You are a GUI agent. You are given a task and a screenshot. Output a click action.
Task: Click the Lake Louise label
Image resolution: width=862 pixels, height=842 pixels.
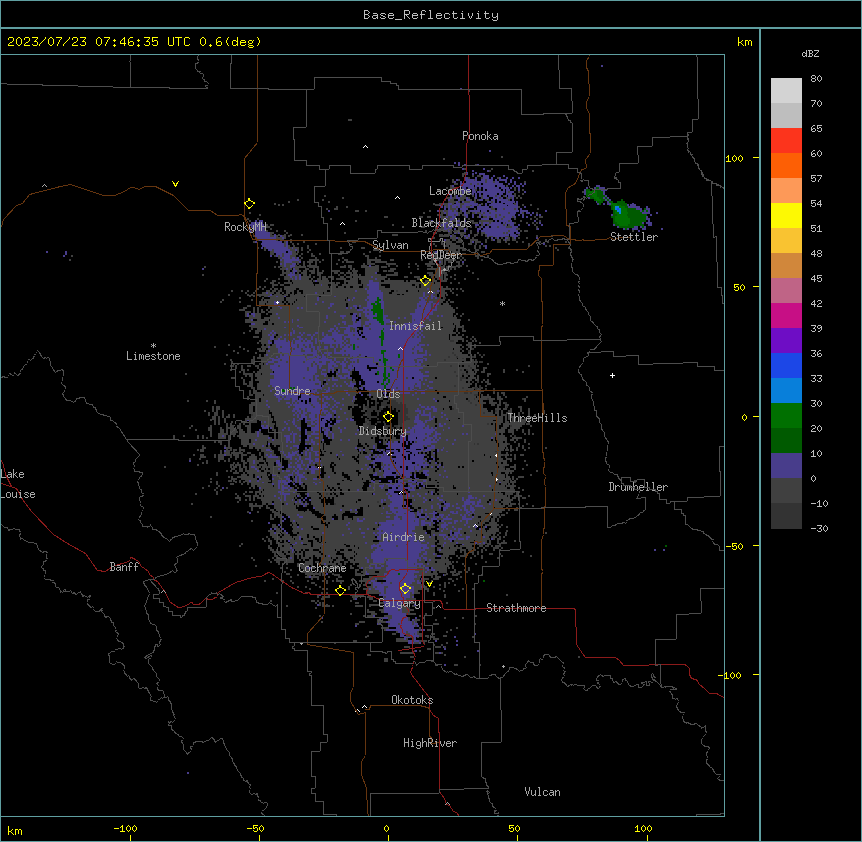[18, 484]
